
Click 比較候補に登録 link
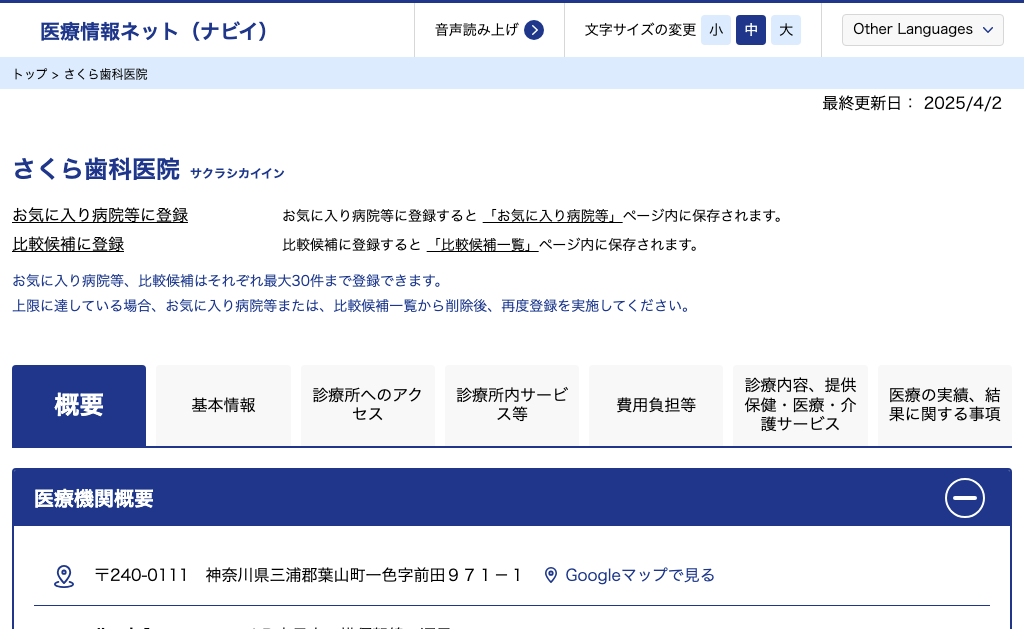[68, 244]
